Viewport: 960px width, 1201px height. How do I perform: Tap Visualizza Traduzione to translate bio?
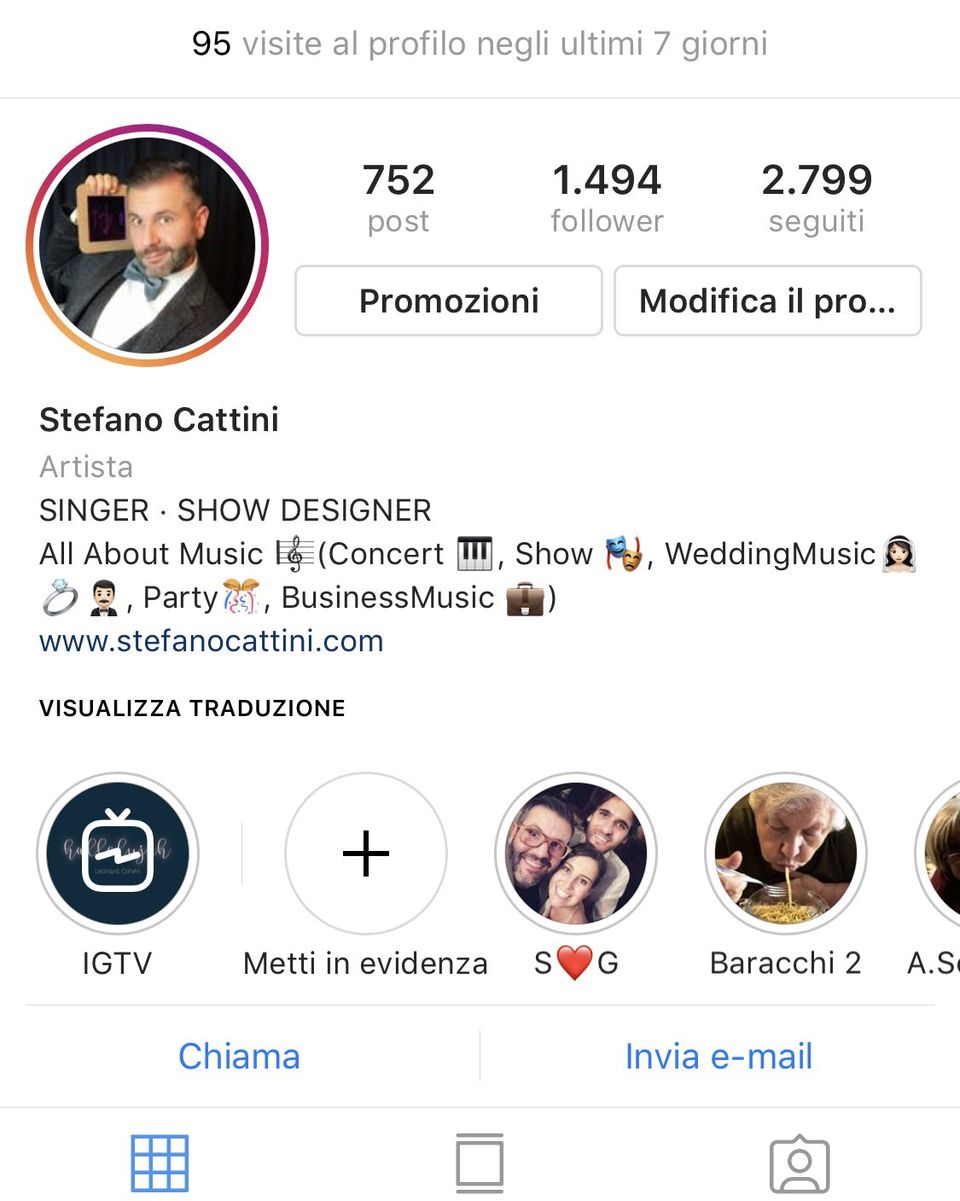click(192, 708)
